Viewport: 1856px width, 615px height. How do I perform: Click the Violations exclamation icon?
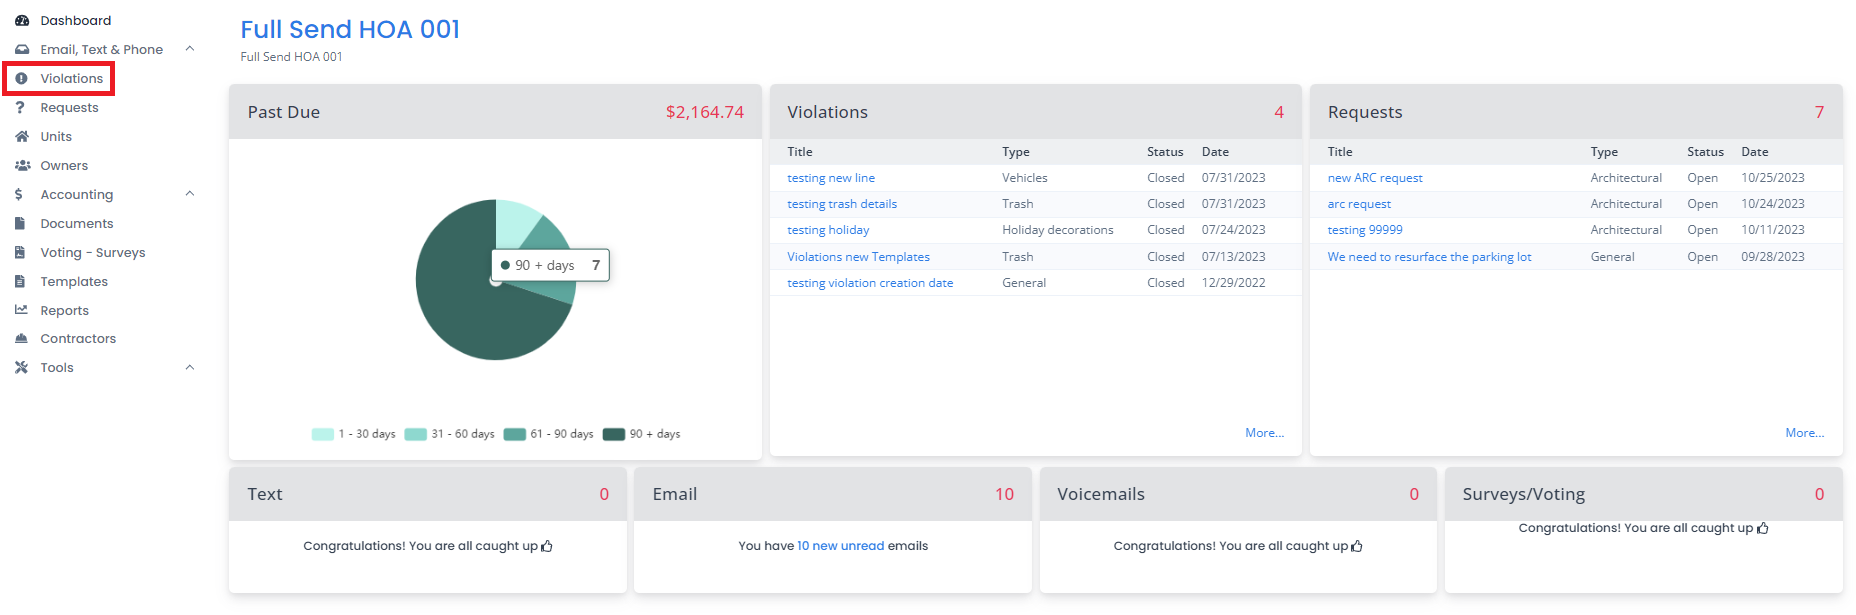(x=21, y=78)
